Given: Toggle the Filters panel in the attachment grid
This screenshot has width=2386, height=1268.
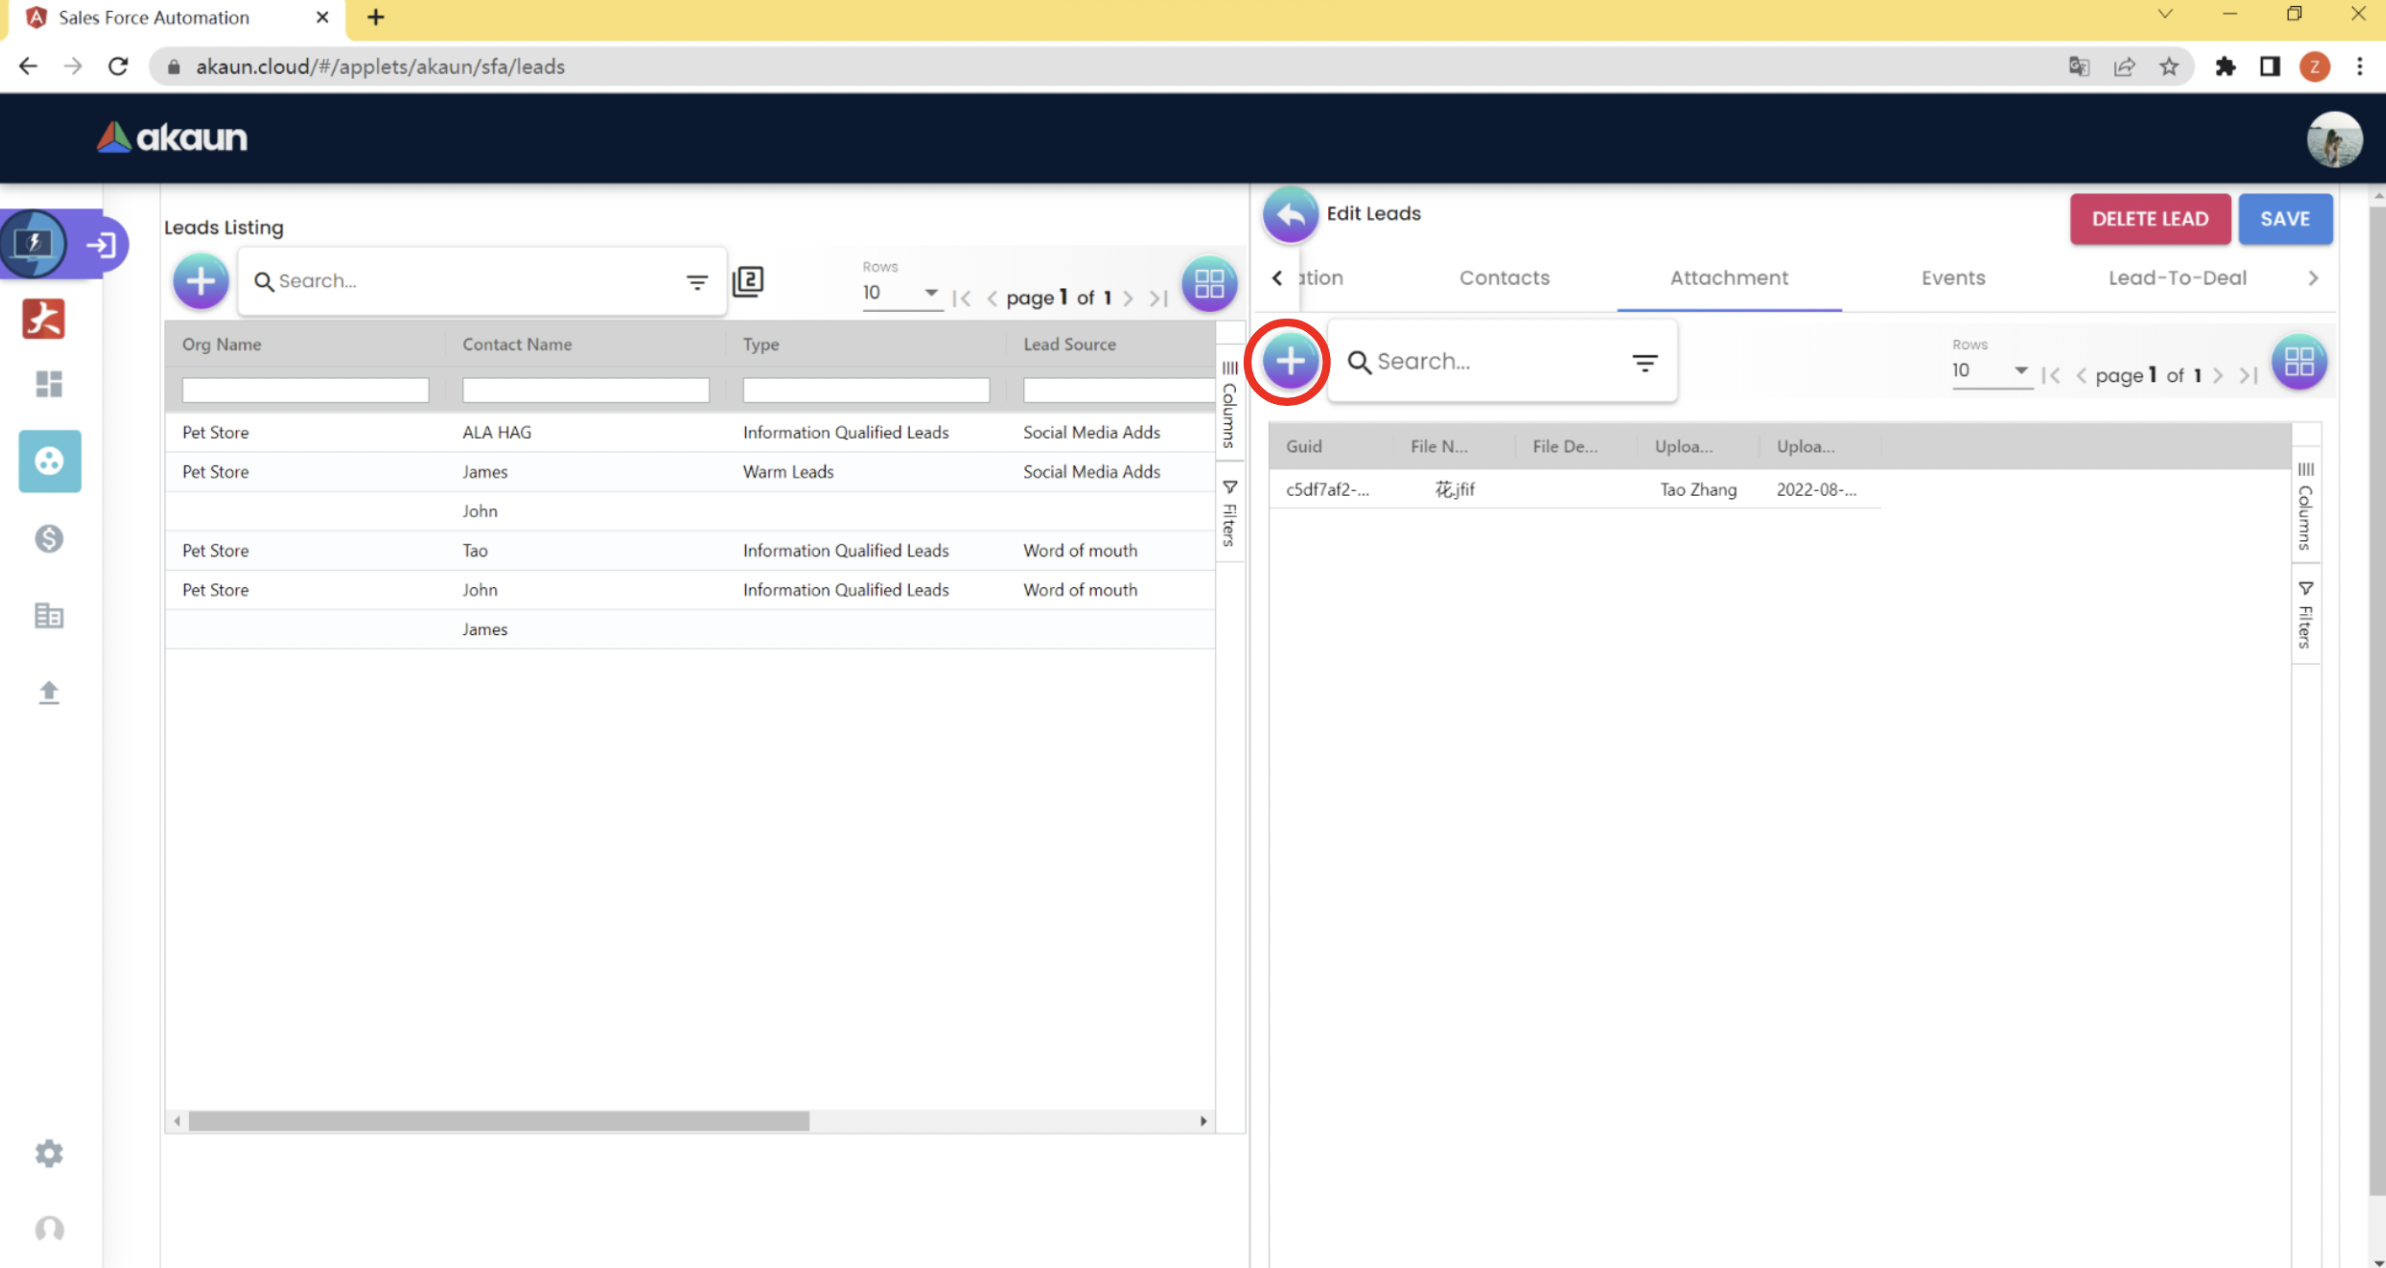Looking at the screenshot, I should coord(2305,614).
